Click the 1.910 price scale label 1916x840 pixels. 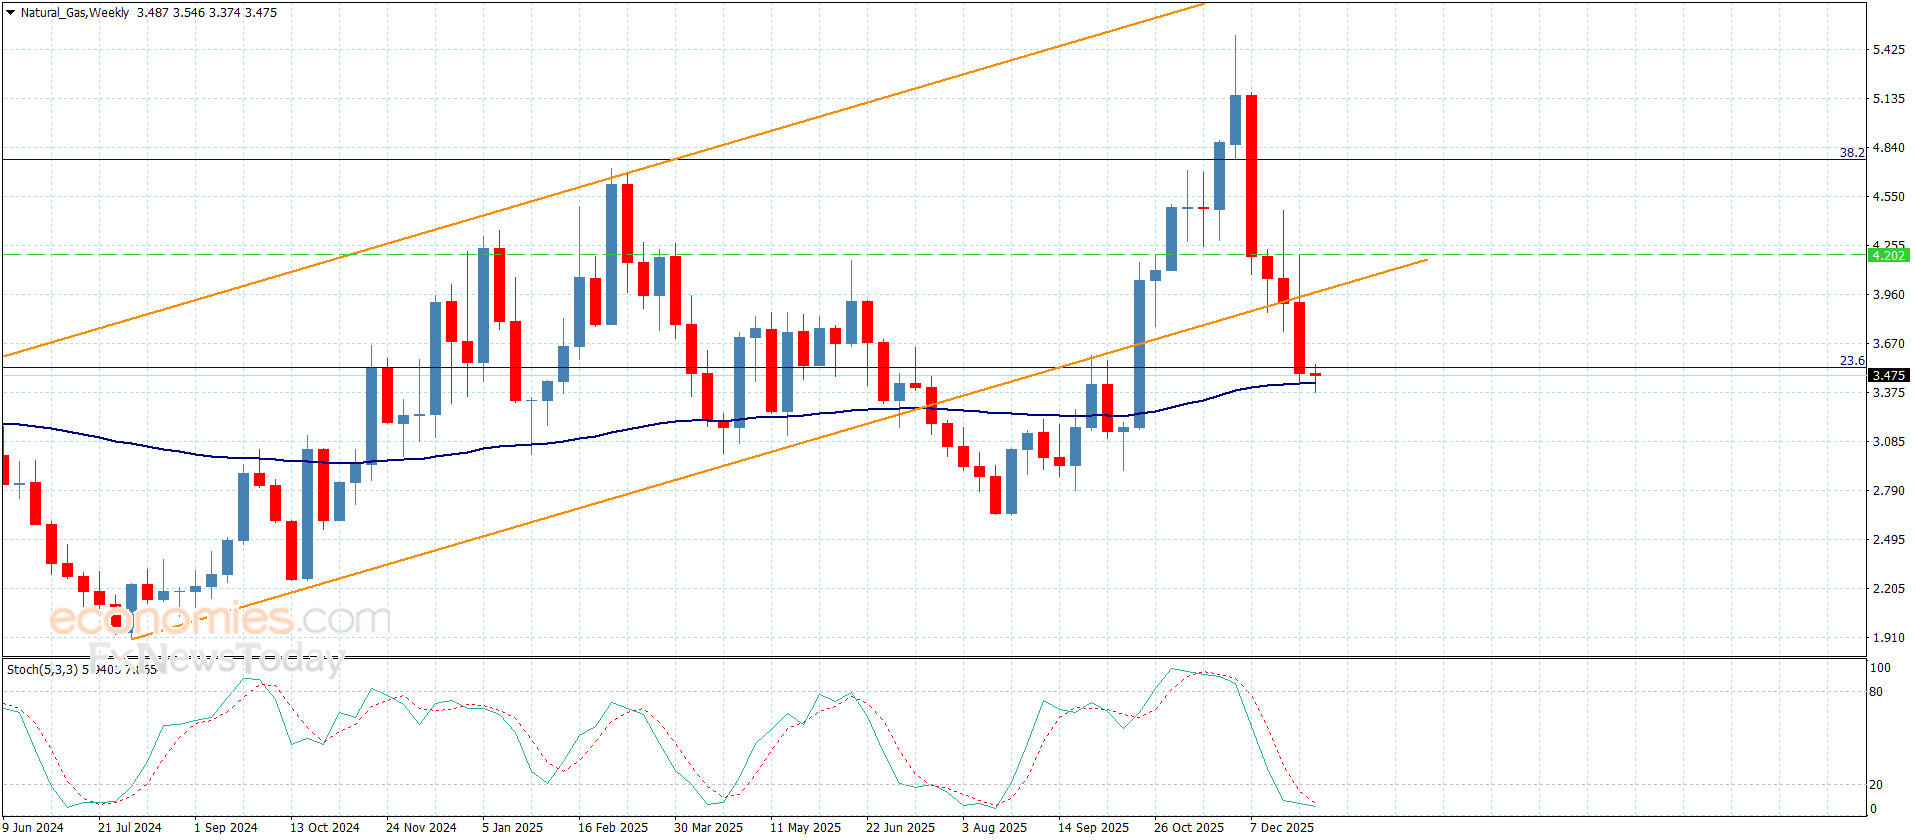(x=1888, y=637)
